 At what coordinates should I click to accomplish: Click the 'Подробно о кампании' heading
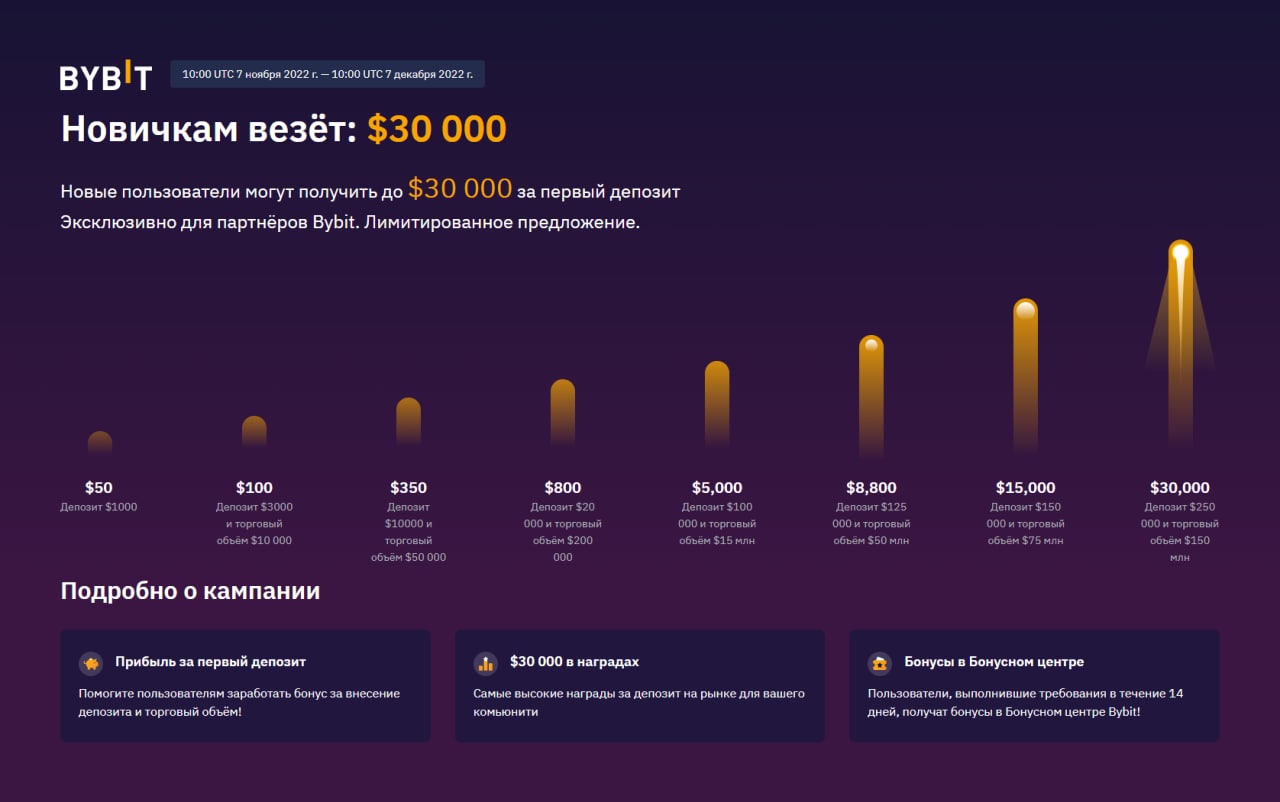click(190, 591)
